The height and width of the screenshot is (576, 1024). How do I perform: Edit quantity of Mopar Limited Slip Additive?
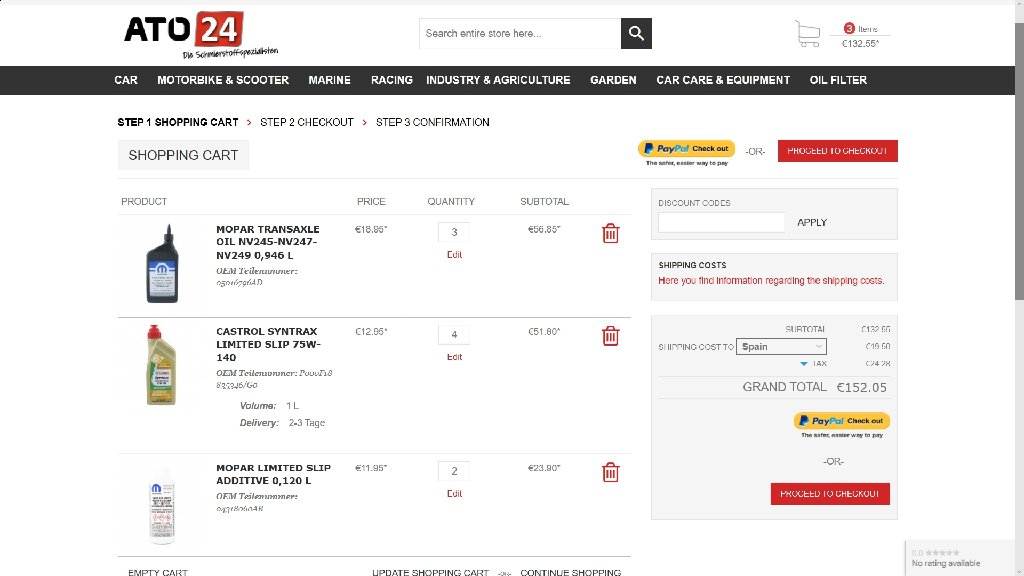(x=455, y=494)
